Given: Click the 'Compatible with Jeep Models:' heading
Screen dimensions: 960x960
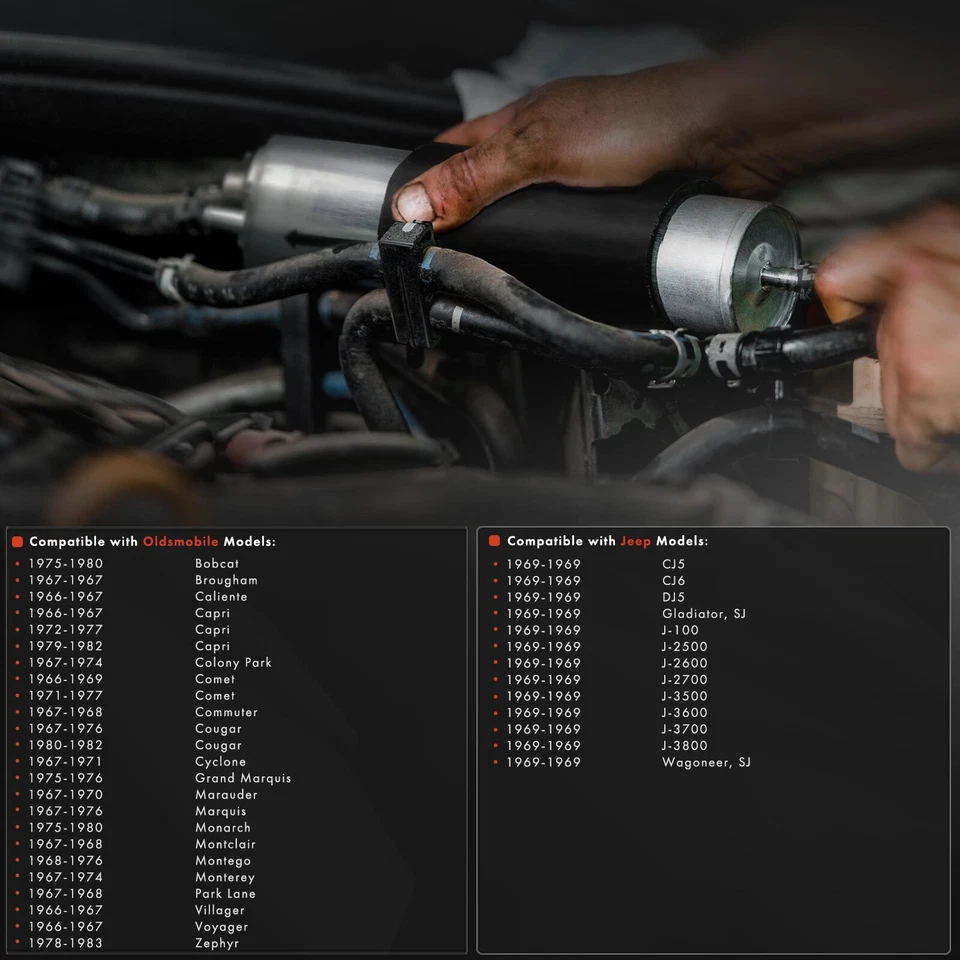Looking at the screenshot, I should [607, 541].
